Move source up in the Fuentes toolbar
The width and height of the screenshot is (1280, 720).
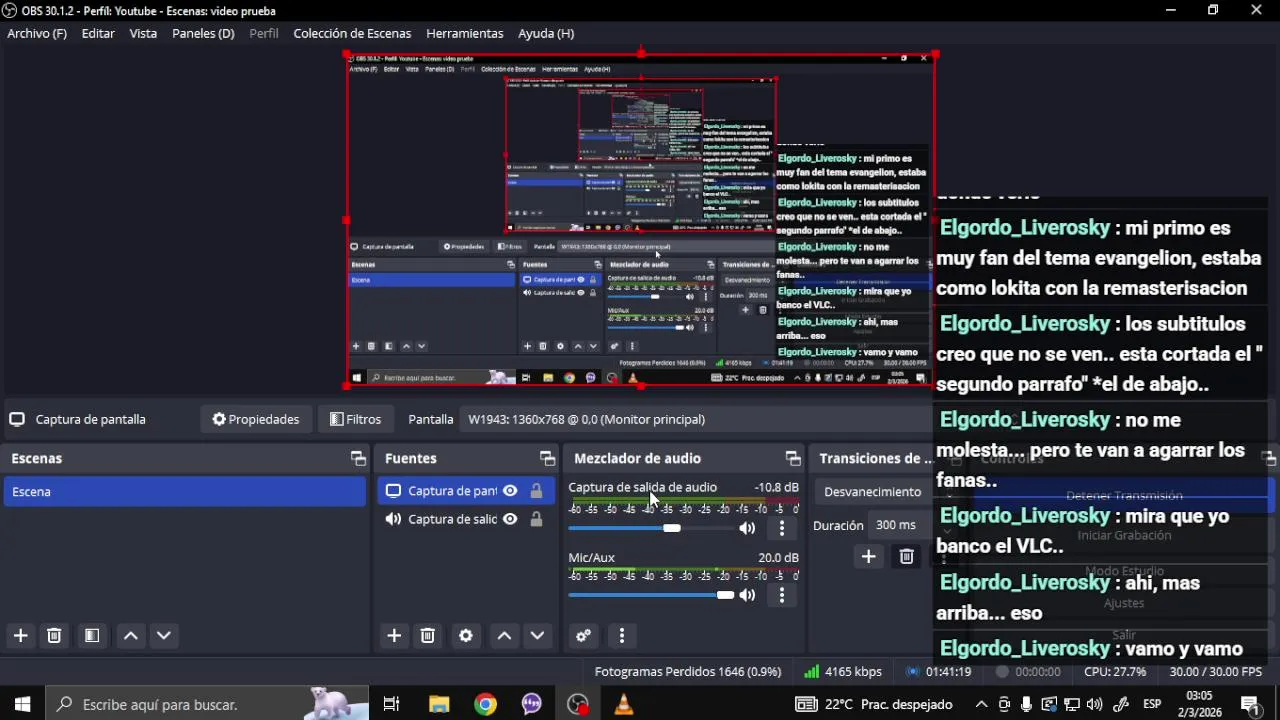pyautogui.click(x=504, y=635)
